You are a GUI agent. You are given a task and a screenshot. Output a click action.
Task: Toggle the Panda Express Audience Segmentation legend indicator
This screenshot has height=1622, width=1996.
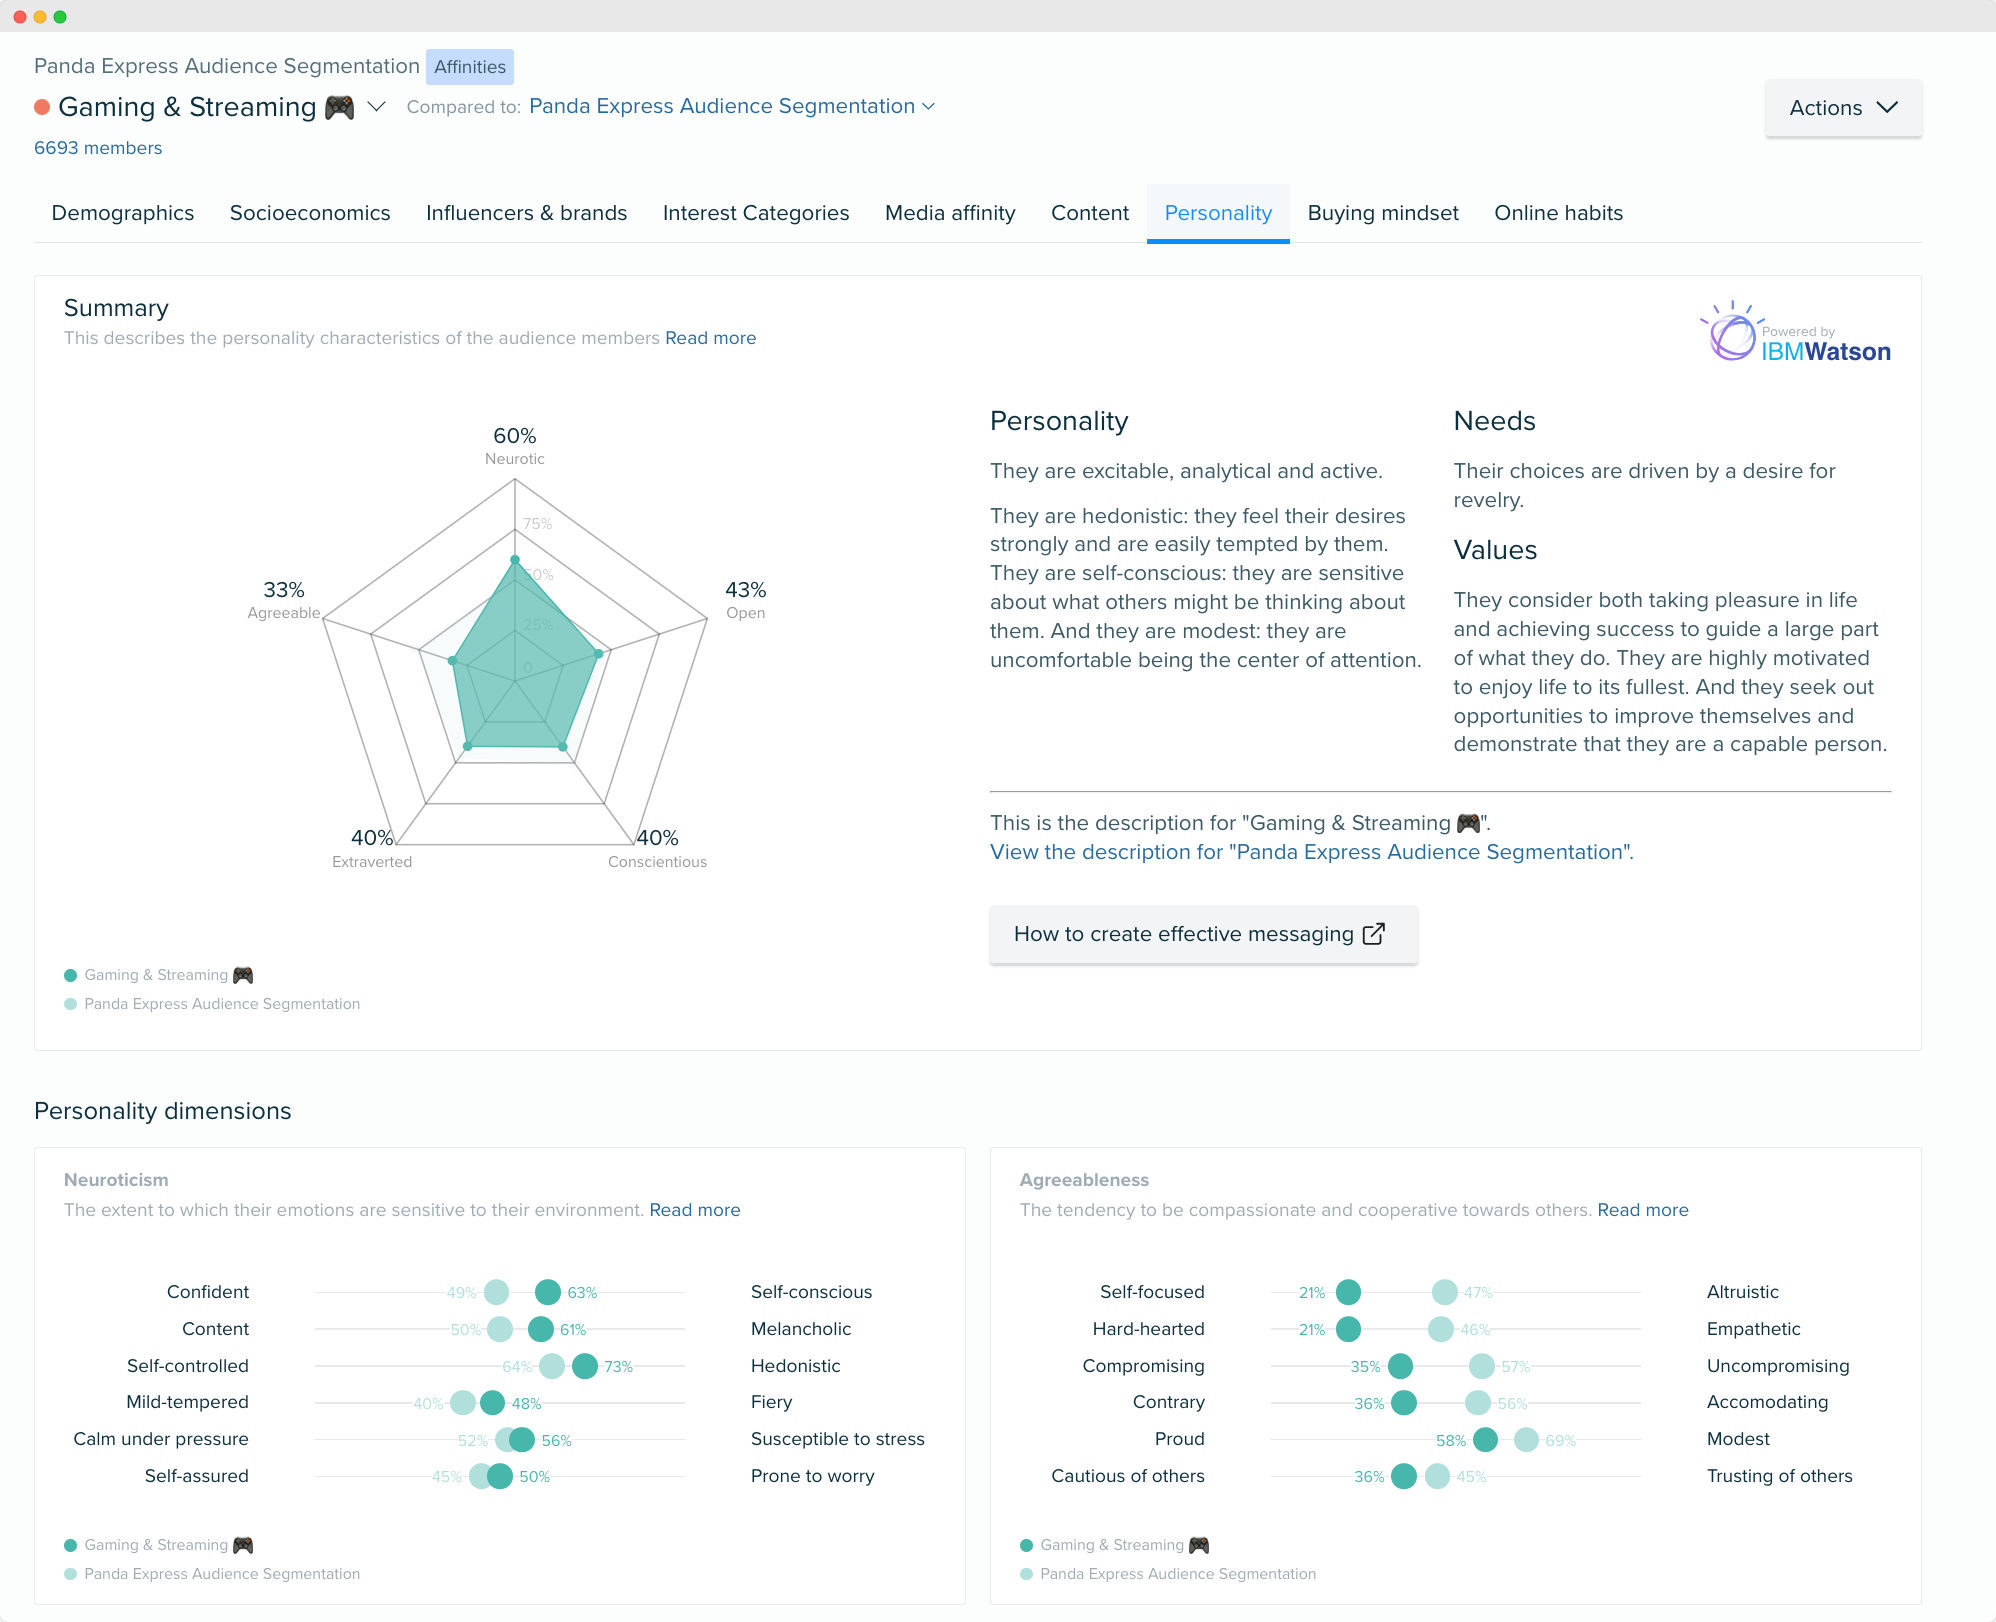click(x=71, y=1000)
